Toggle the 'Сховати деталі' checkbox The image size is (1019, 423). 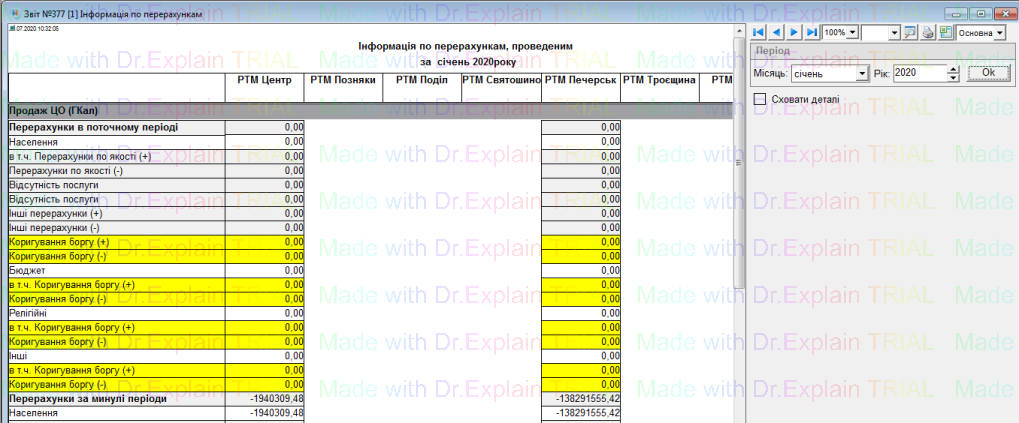point(760,99)
